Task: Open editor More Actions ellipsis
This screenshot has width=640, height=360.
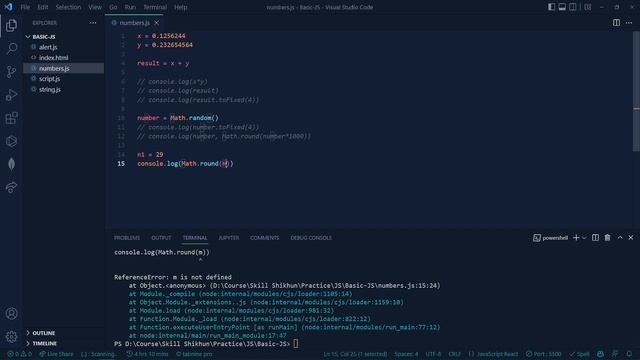Action: tap(629, 23)
